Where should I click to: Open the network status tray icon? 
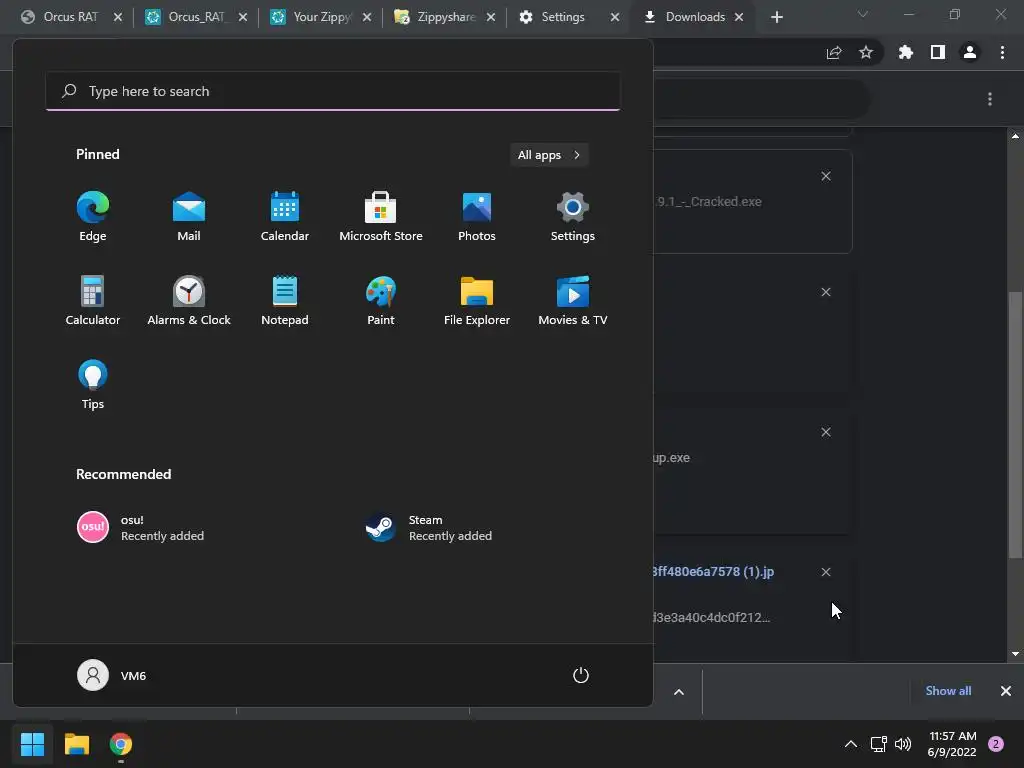(878, 744)
